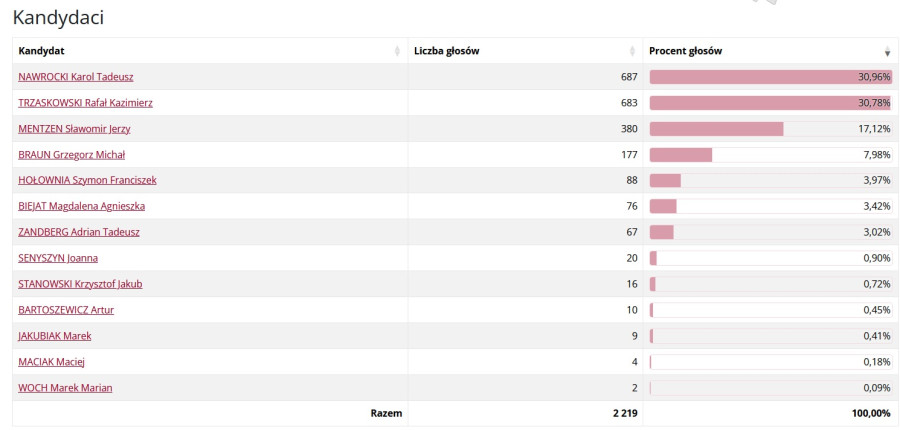
Task: Click the MENTZEN Sławomir Jerzy link
Action: (74, 129)
